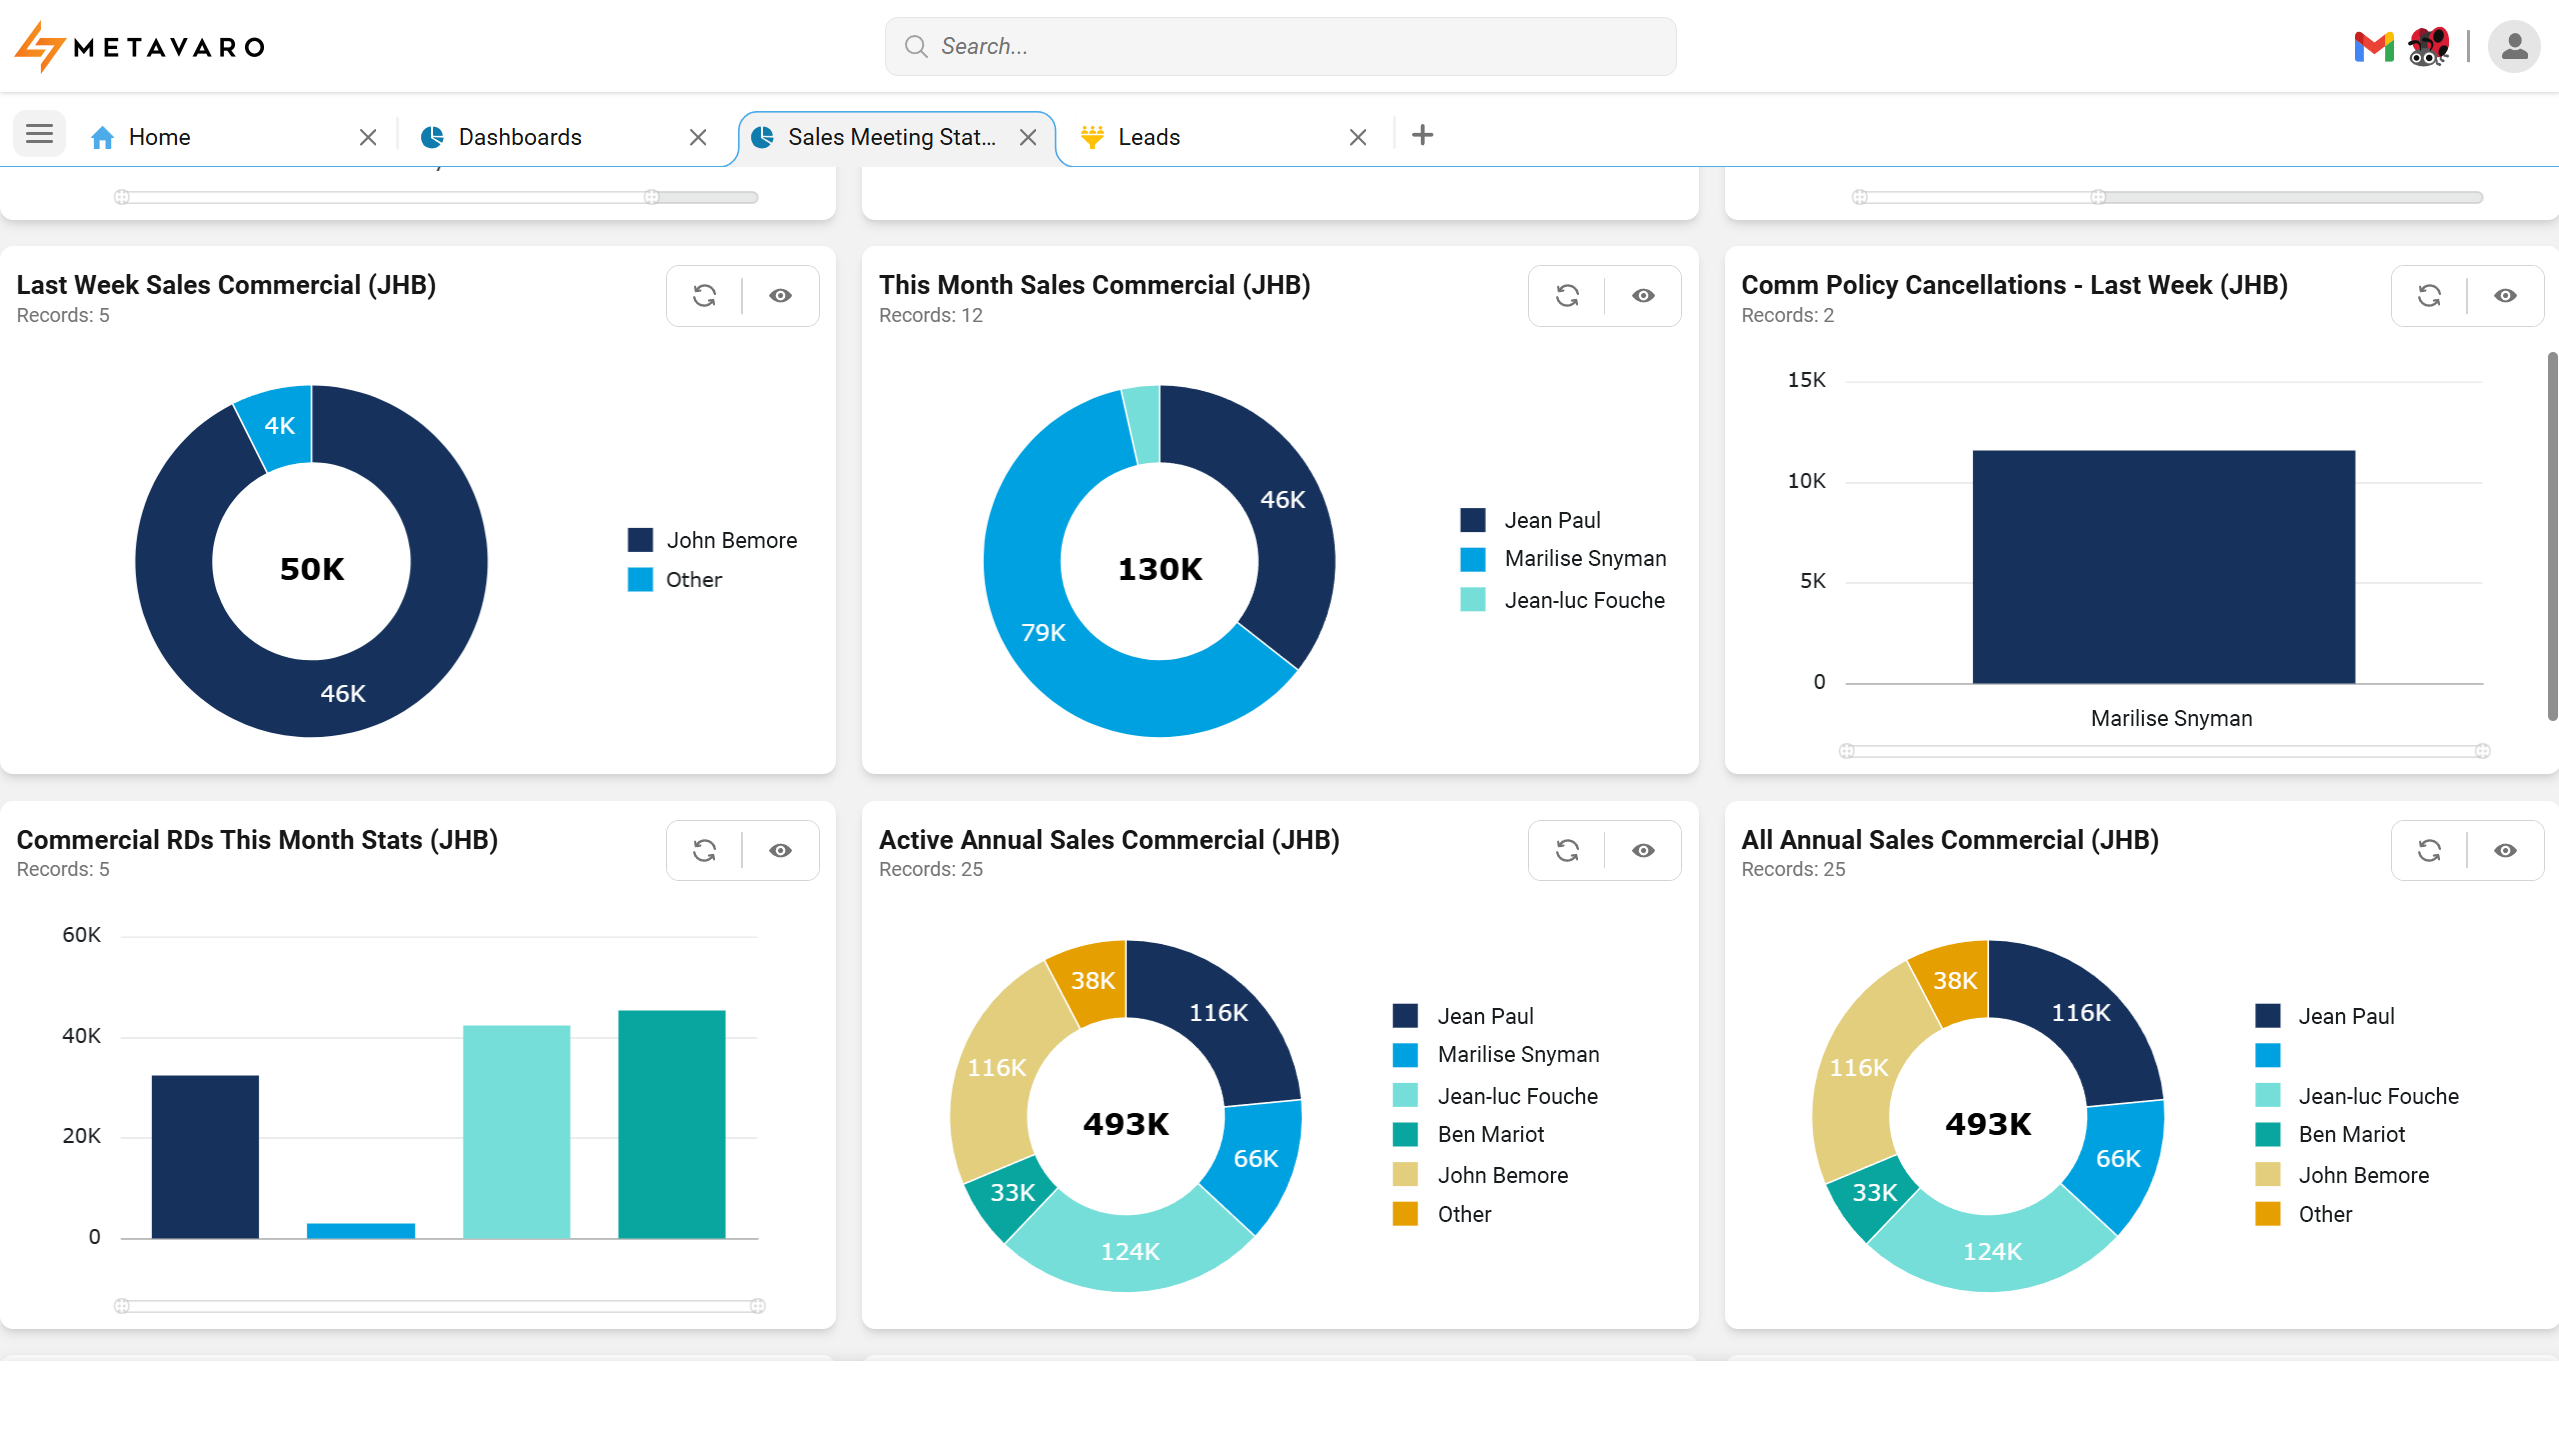Toggle Marilise Snyman legend in This Month chart
The width and height of the screenshot is (2559, 1439).
[1584, 559]
